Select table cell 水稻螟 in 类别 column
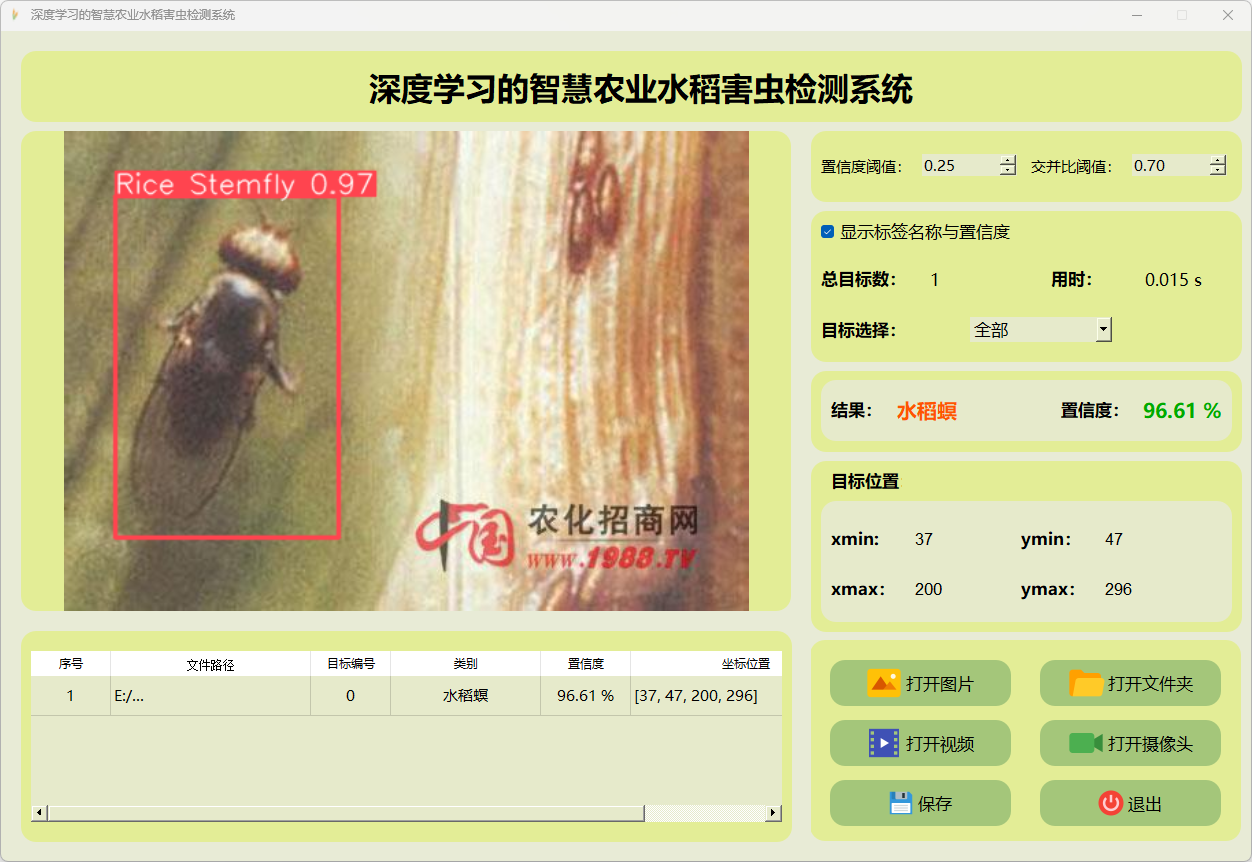The height and width of the screenshot is (862, 1252). pos(465,696)
